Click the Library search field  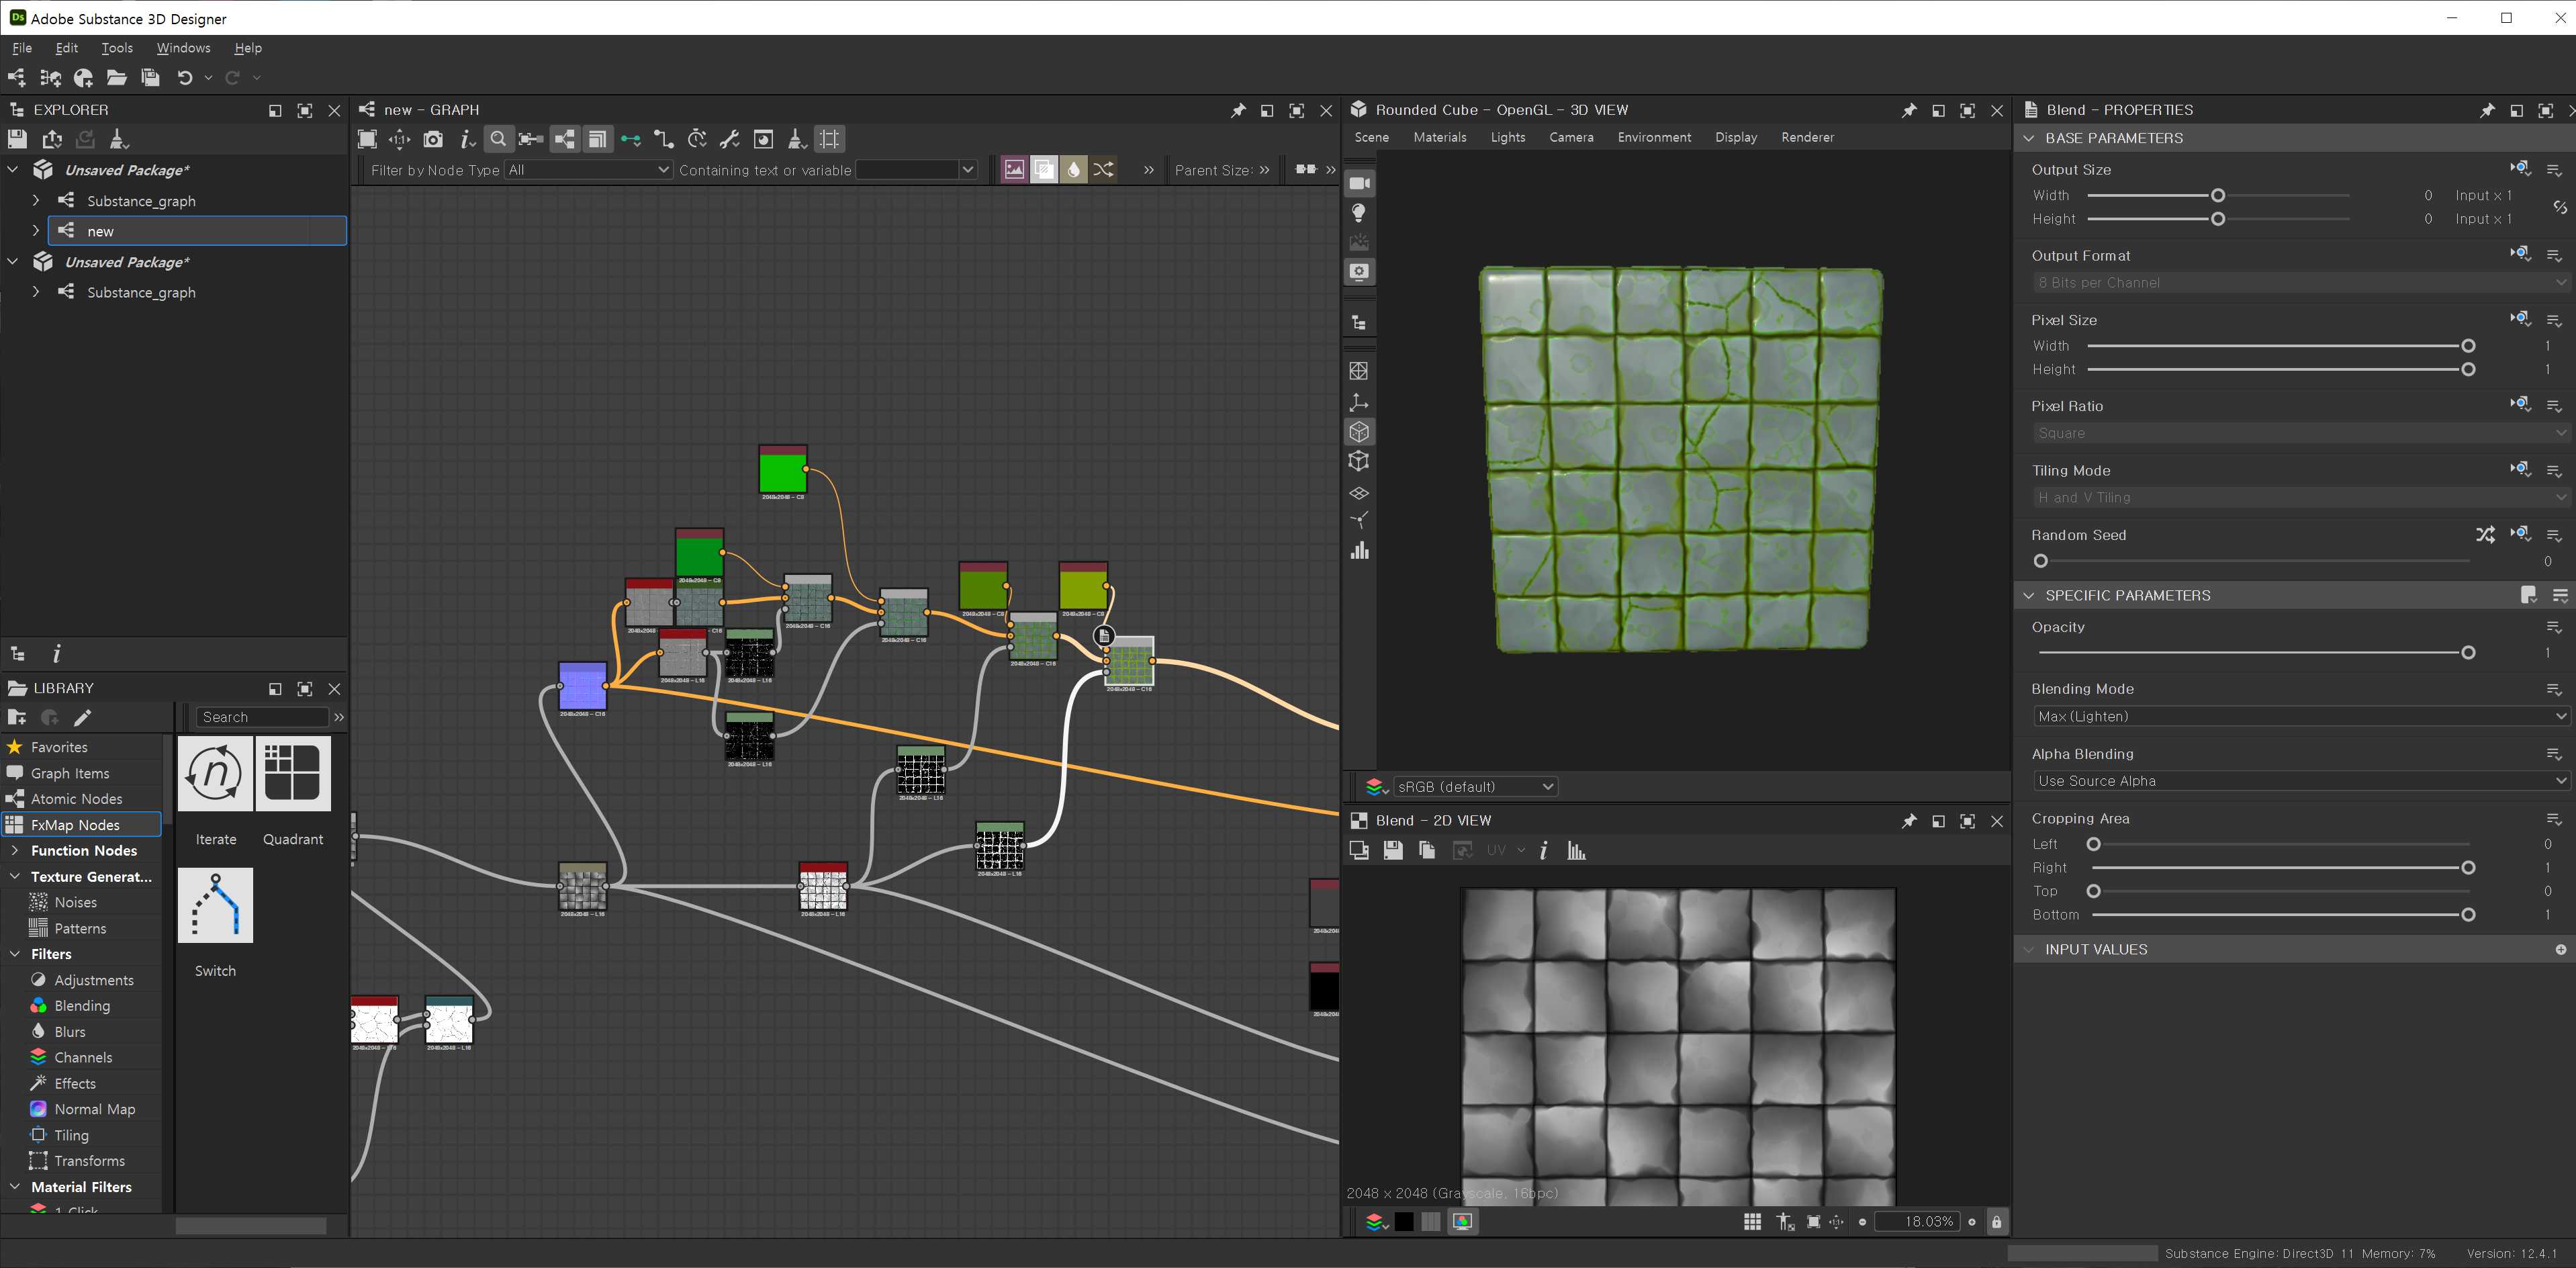[262, 717]
